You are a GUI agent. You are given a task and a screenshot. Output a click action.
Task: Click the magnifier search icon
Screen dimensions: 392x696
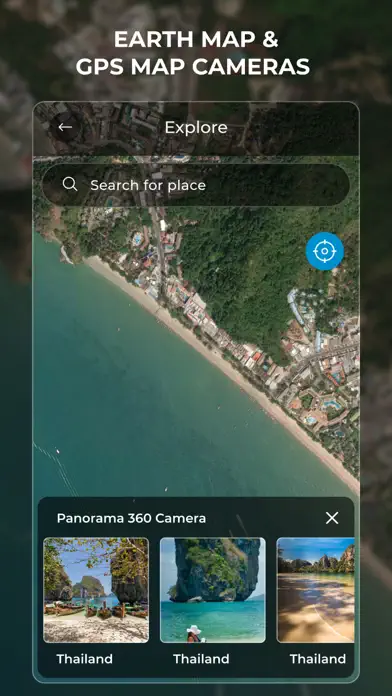70,184
